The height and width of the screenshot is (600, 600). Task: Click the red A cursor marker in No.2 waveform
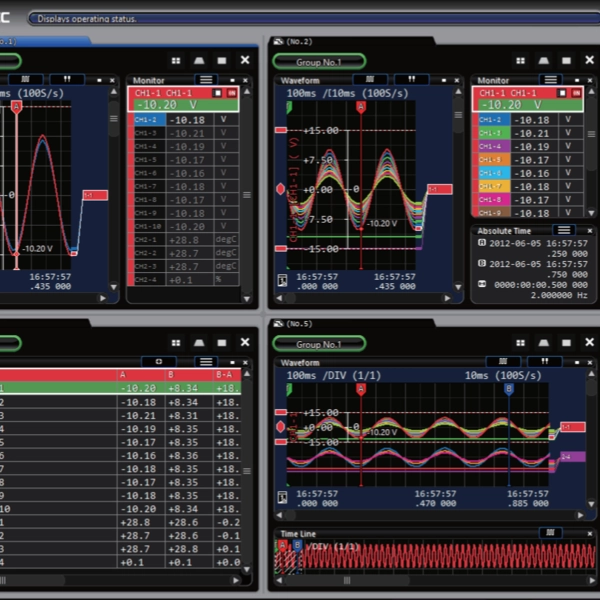coord(361,106)
